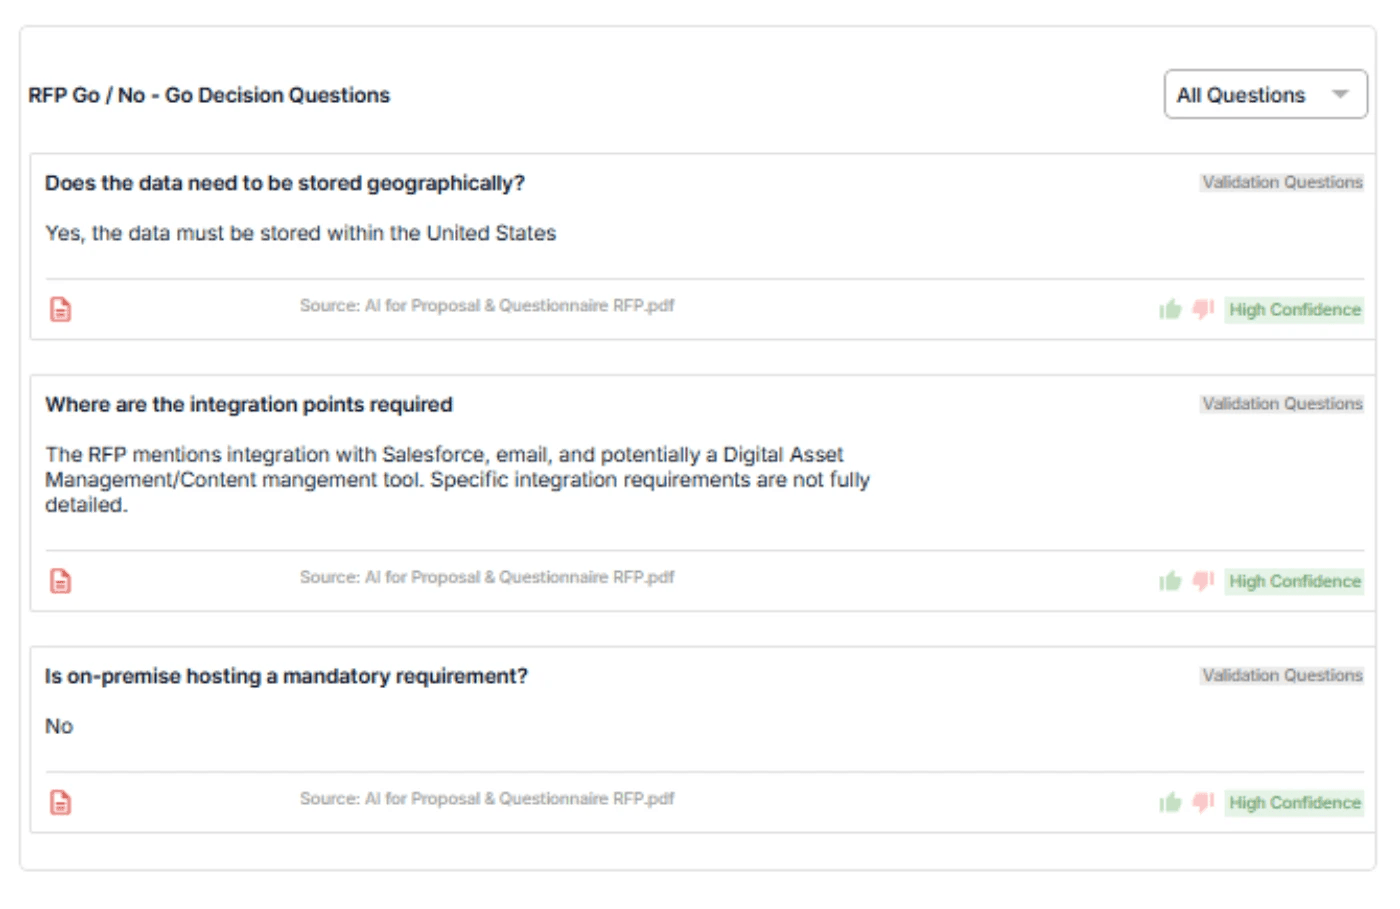Click High Confidence badge on integration points answer
1400x909 pixels.
click(x=1294, y=581)
